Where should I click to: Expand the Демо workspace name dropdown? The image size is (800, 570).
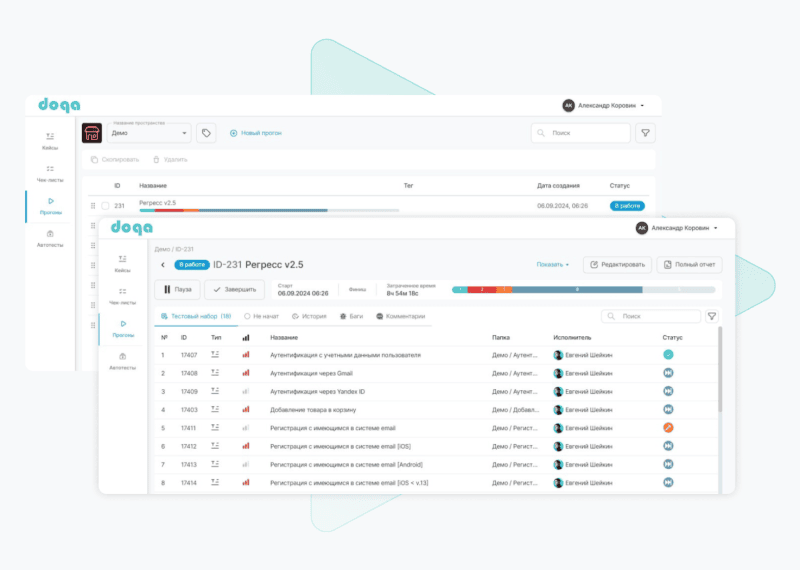[x=184, y=133]
